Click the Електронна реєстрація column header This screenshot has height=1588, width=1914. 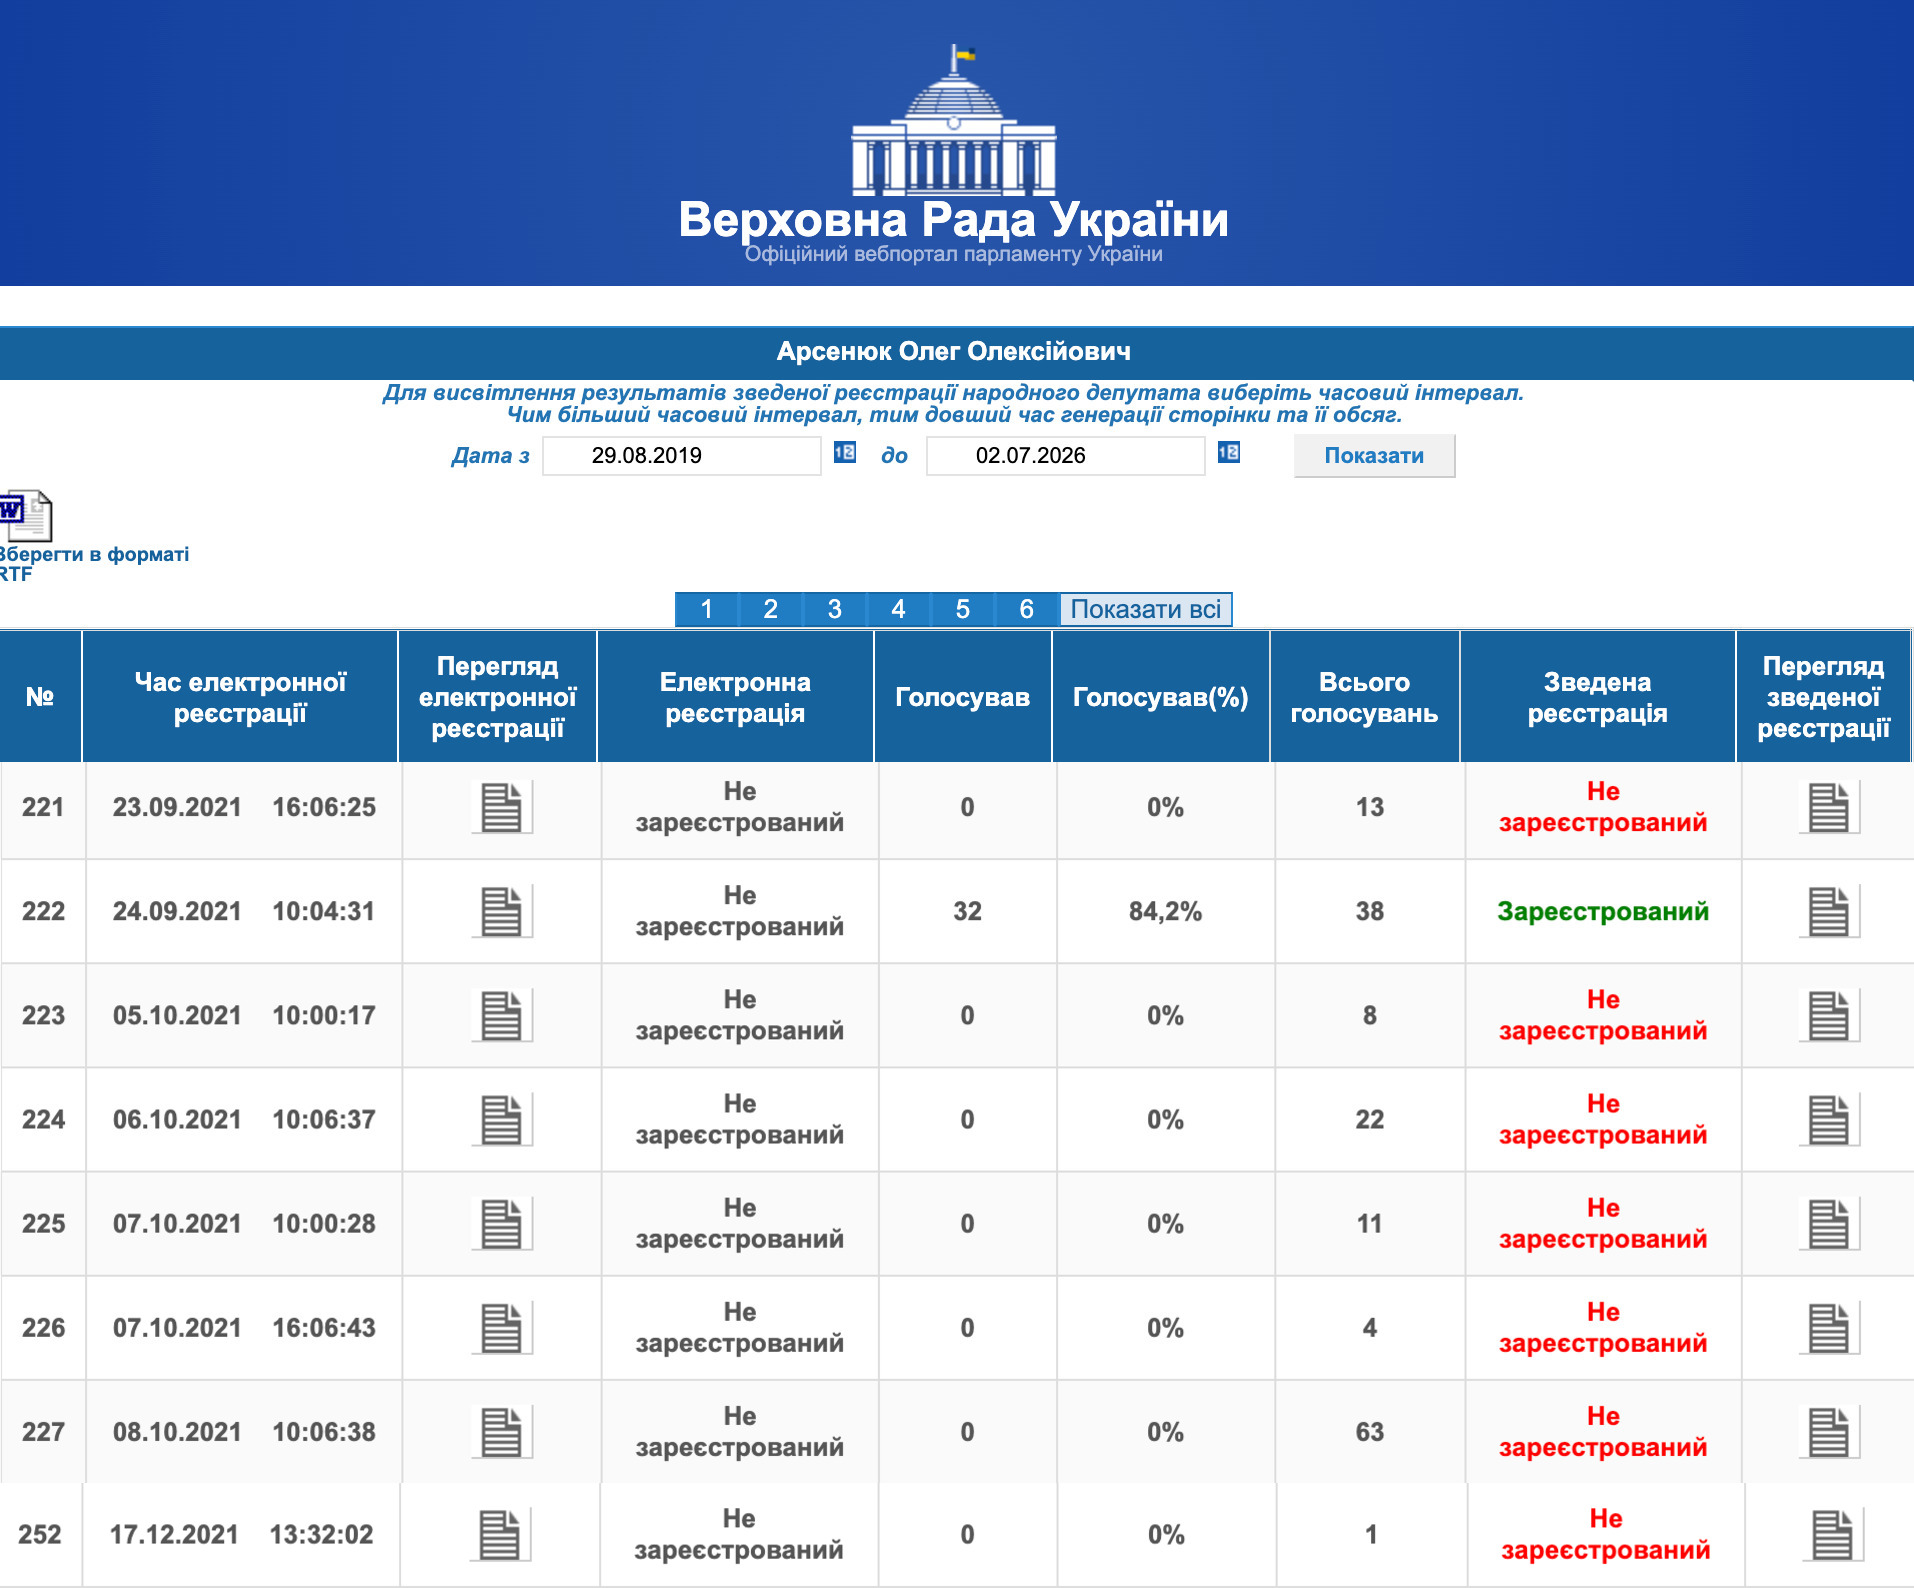[x=736, y=697]
